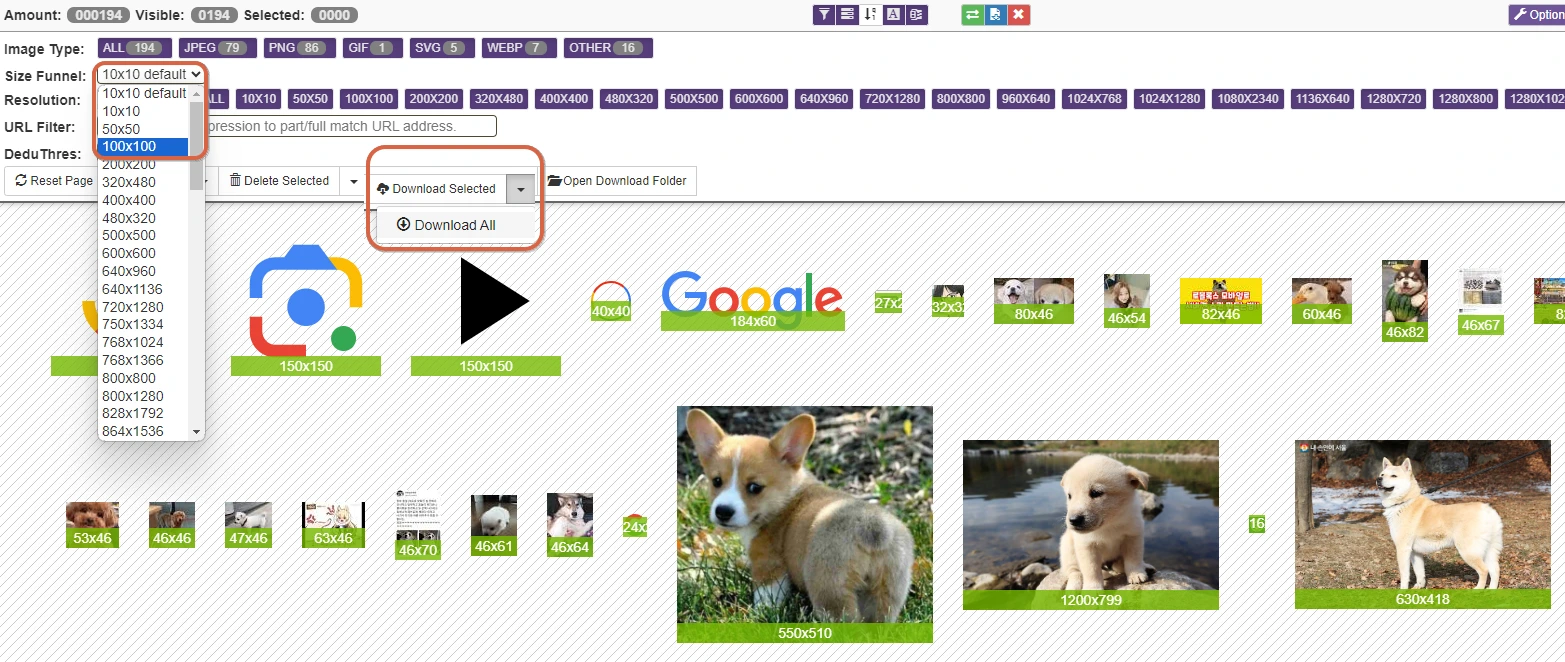The width and height of the screenshot is (1565, 662).
Task: Select 100X100 resolution tag
Action: click(370, 99)
